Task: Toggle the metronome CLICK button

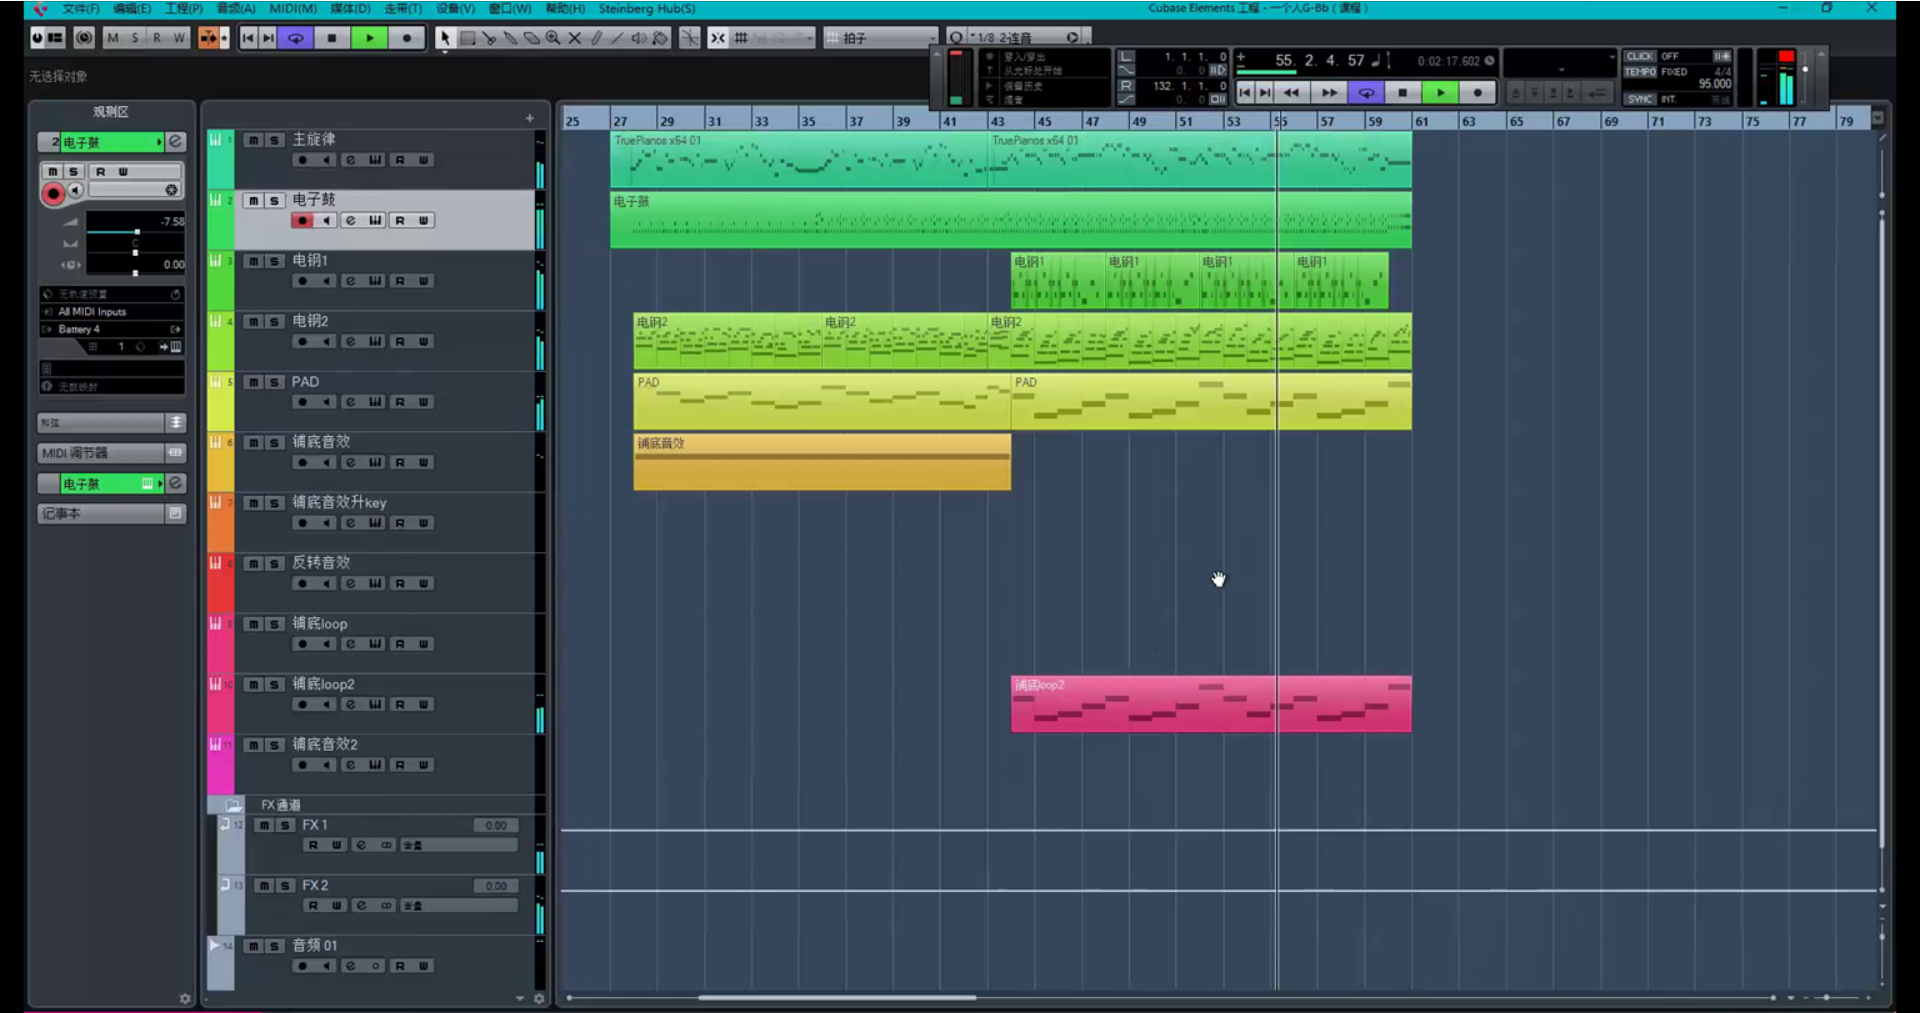Action: click(1640, 56)
